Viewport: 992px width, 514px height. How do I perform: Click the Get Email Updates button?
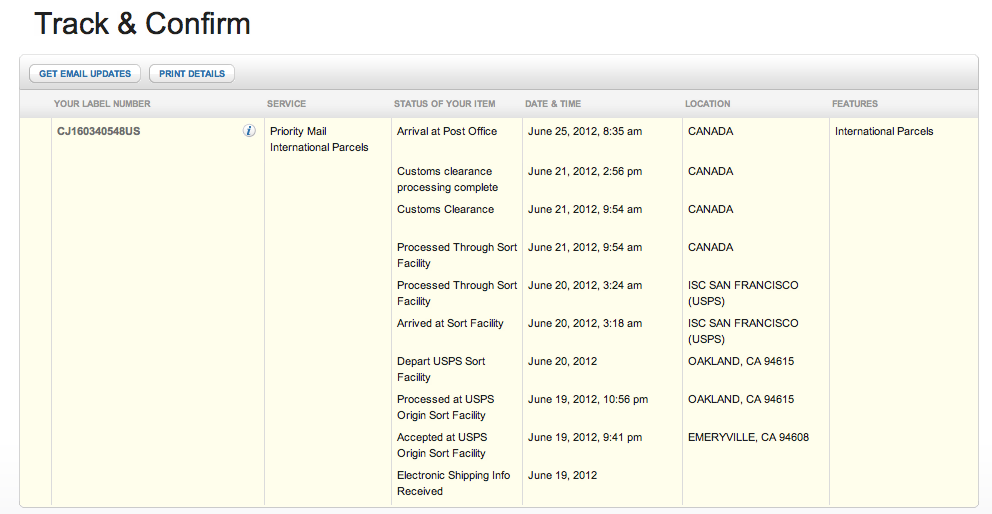point(85,73)
